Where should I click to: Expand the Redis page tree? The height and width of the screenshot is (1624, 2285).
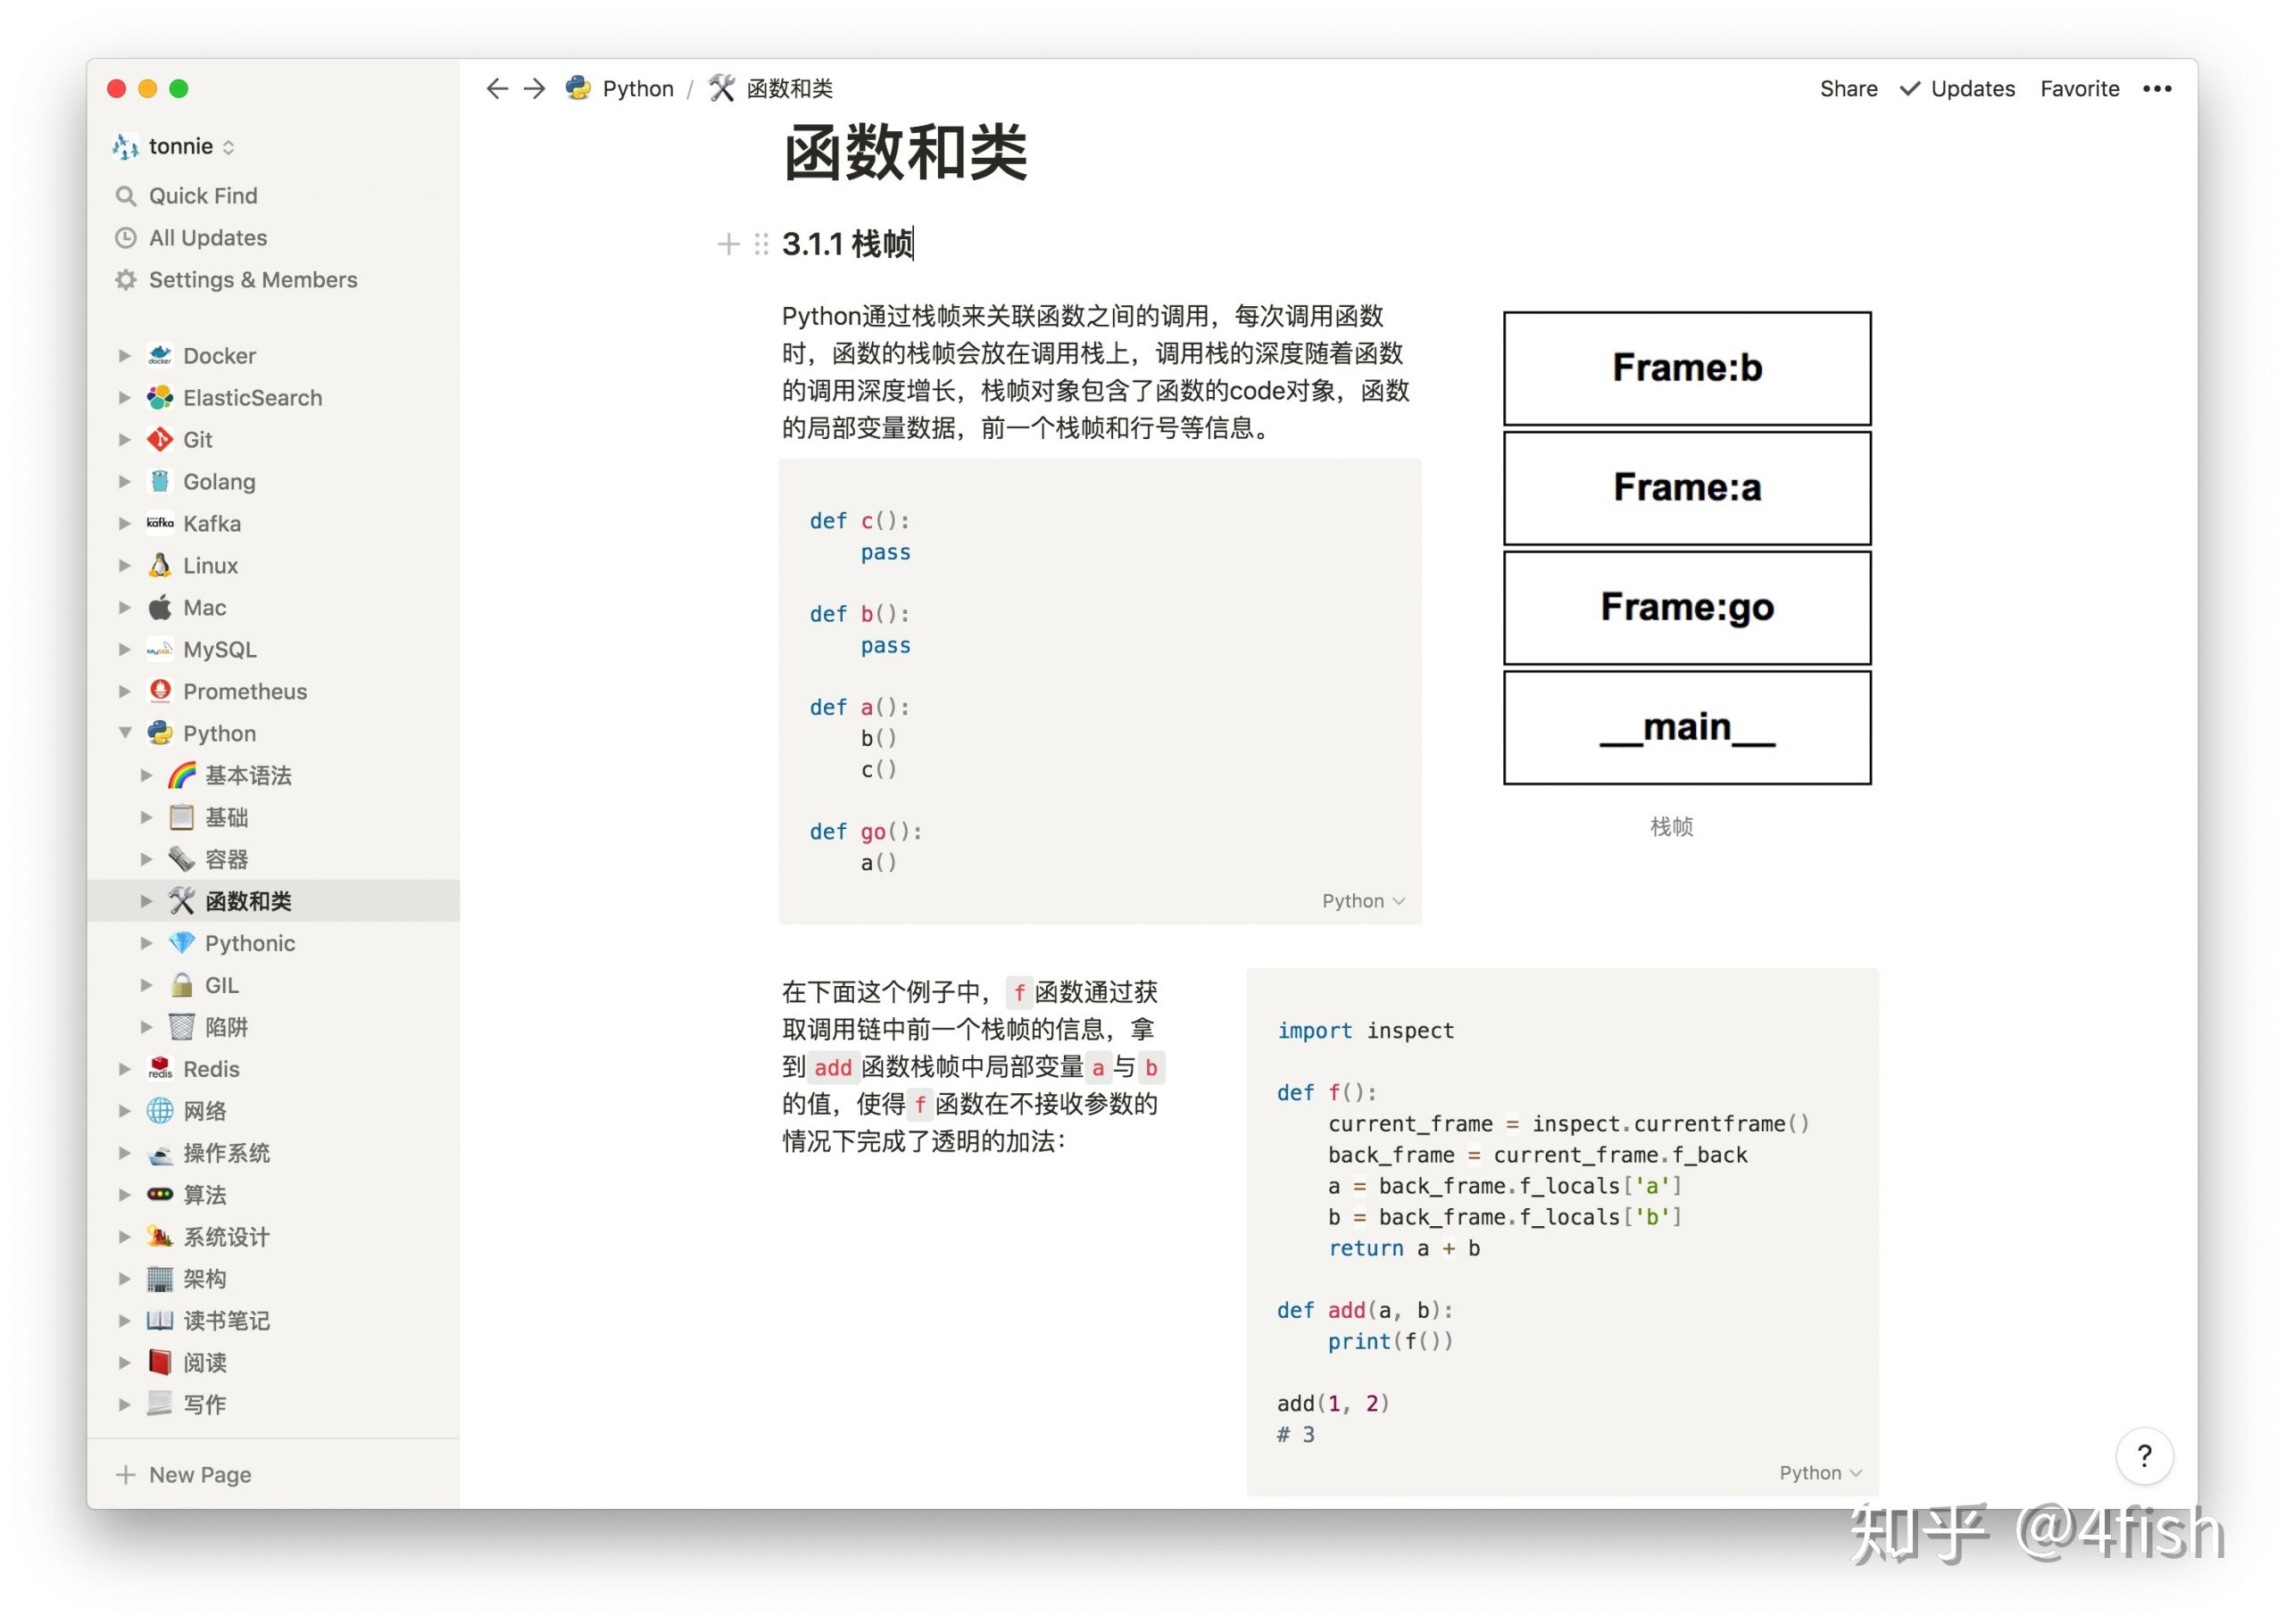(124, 1070)
